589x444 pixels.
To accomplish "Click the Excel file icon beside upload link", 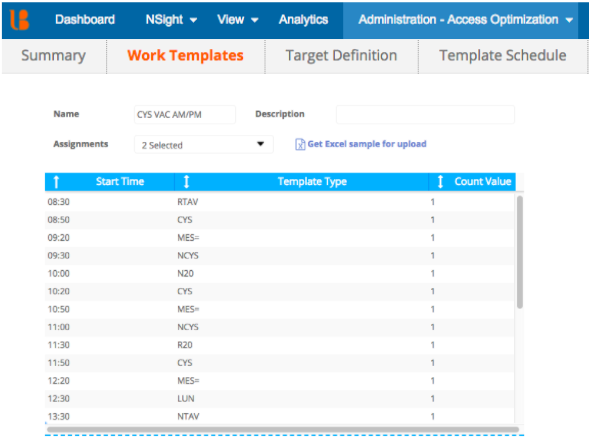I will tap(300, 144).
